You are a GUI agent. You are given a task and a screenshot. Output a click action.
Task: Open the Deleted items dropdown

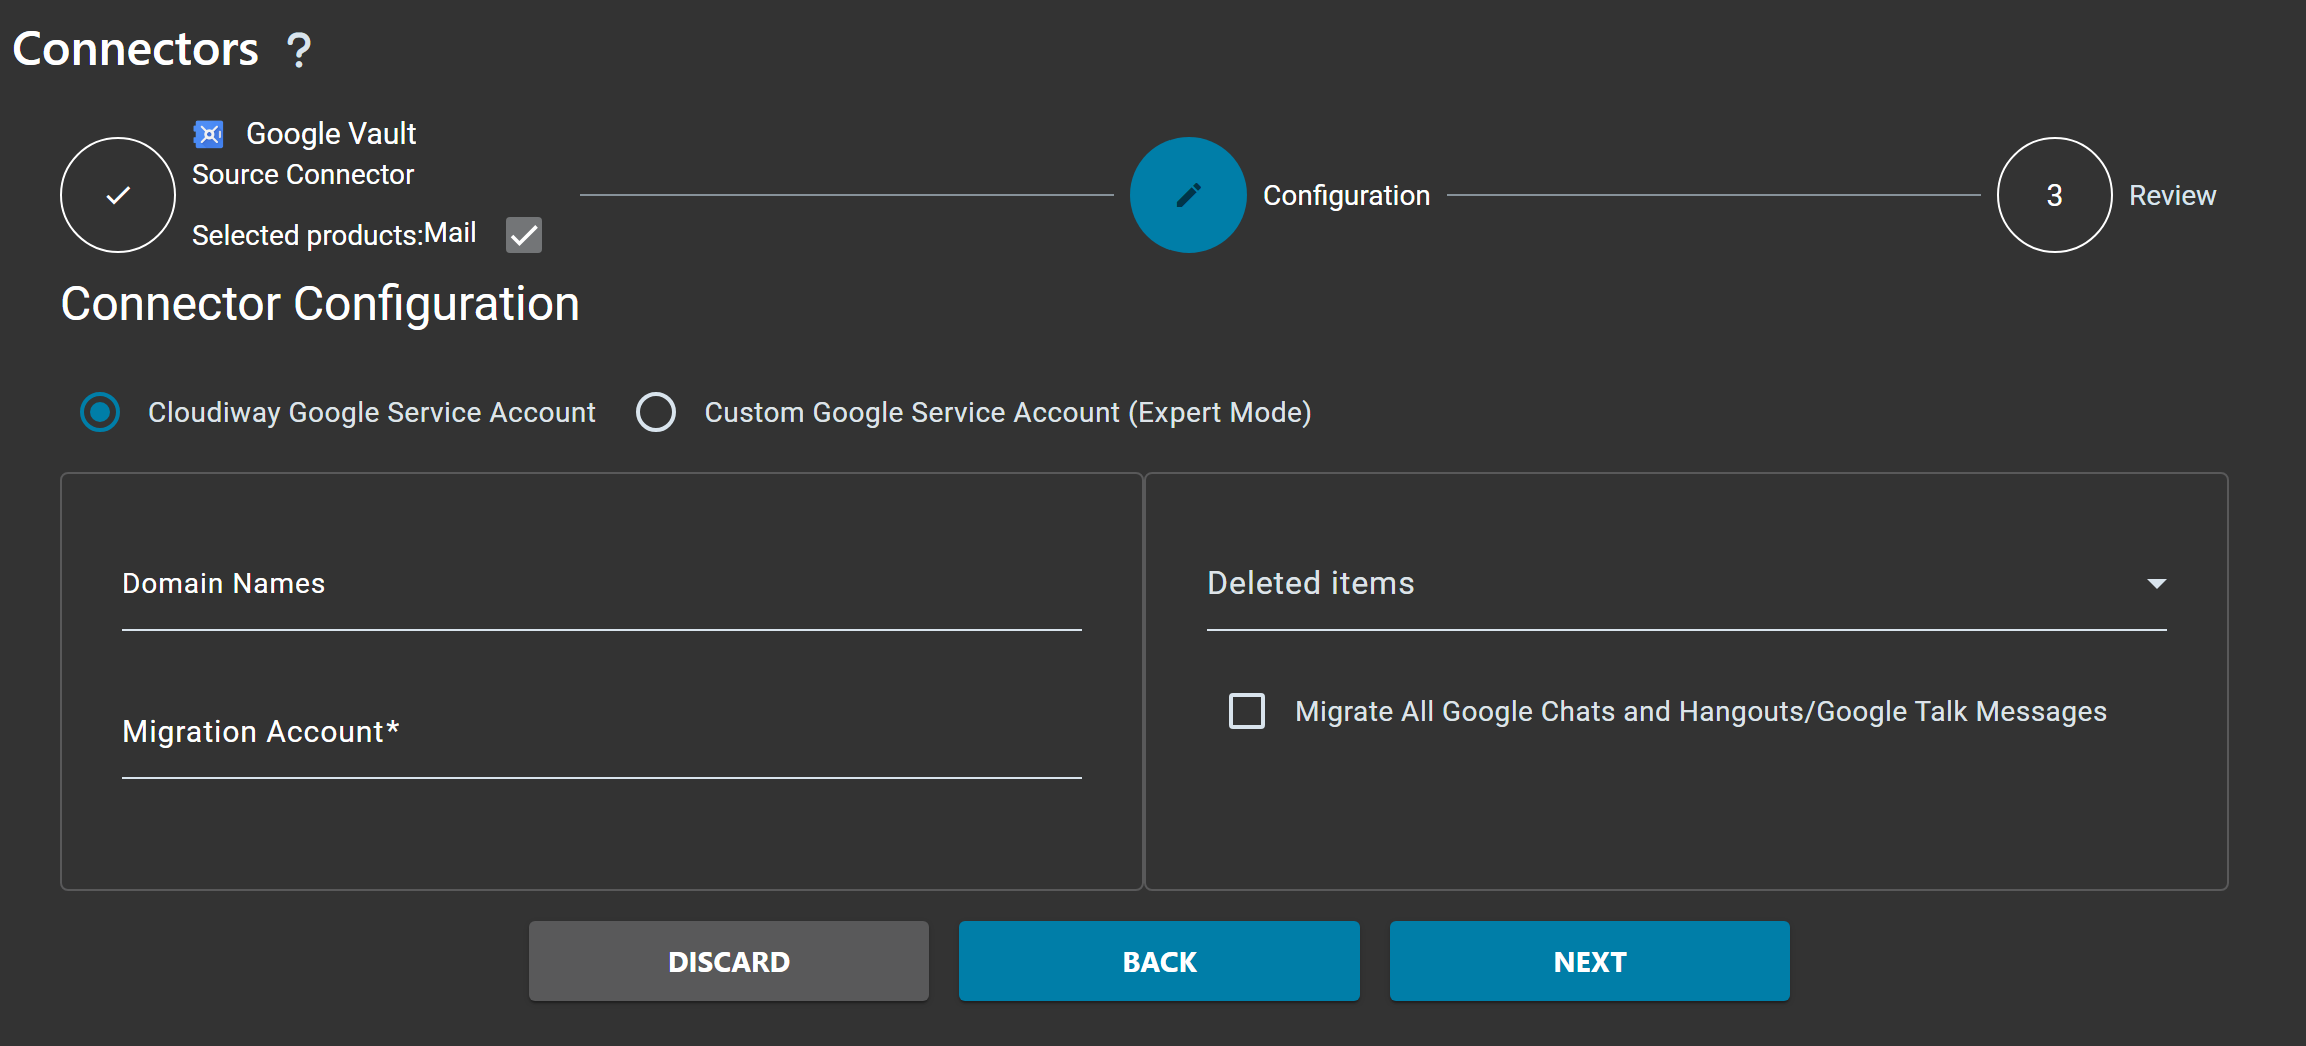[1686, 584]
